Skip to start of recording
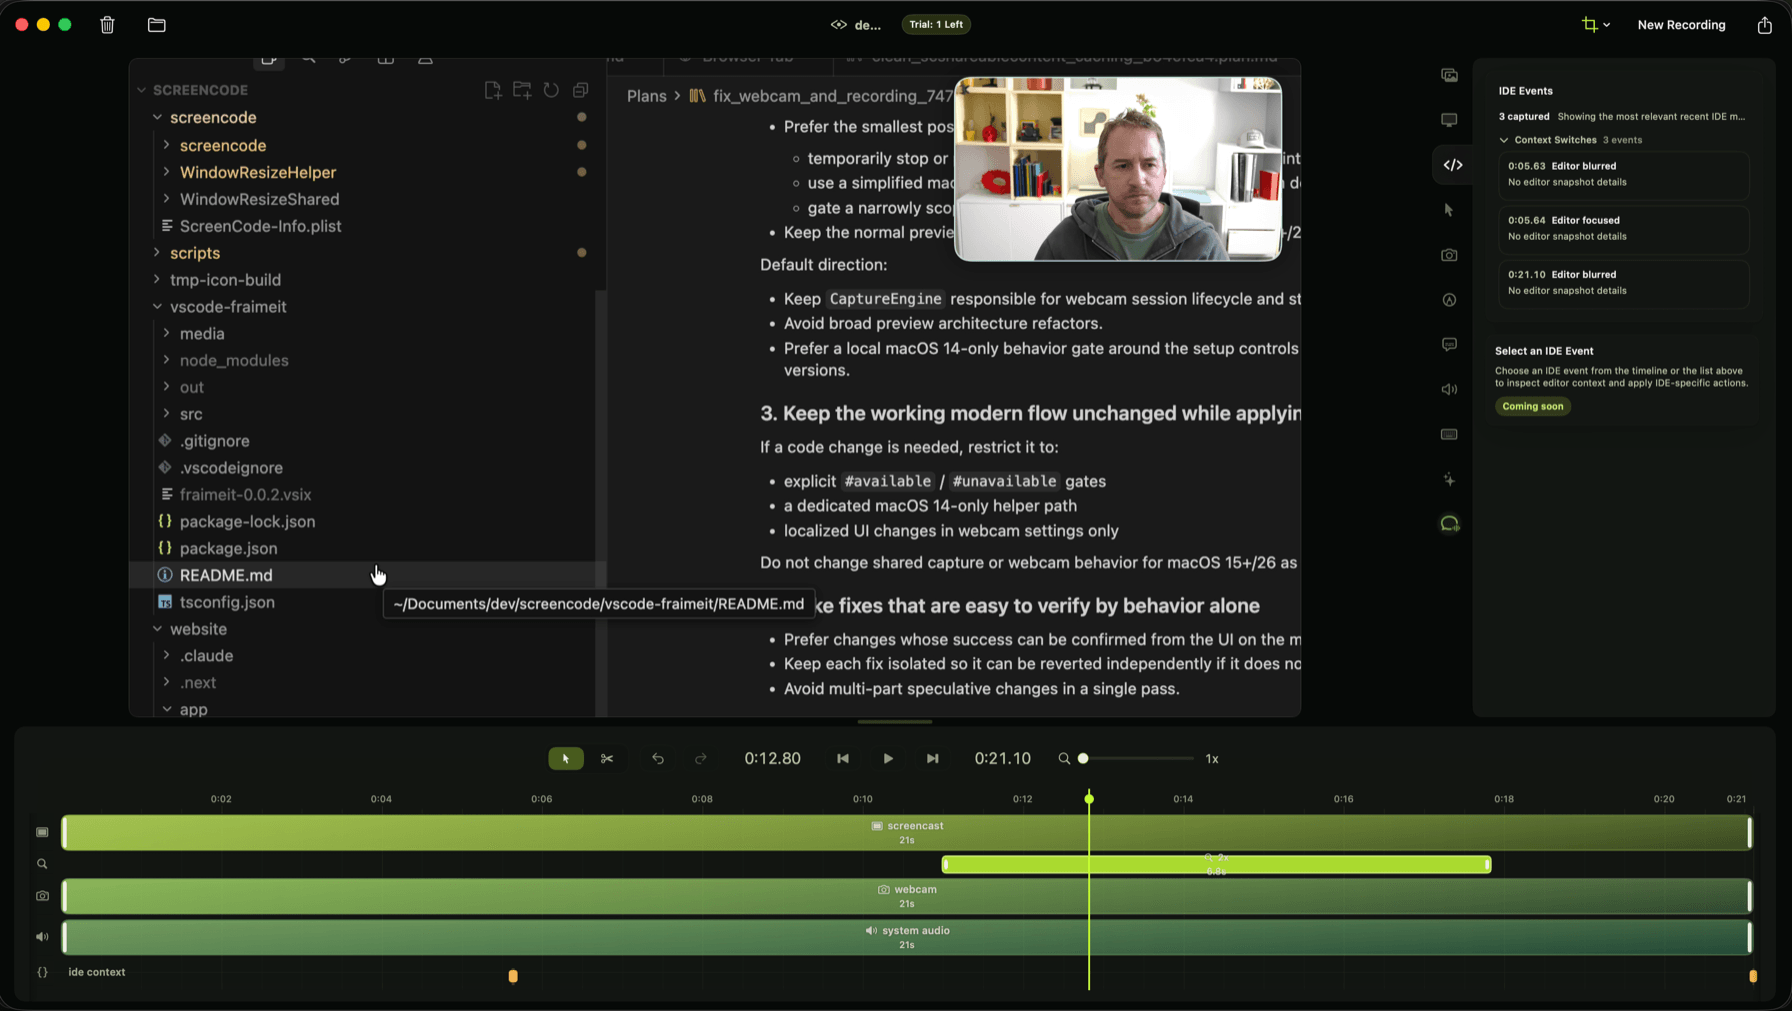Viewport: 1792px width, 1011px height. pos(843,759)
